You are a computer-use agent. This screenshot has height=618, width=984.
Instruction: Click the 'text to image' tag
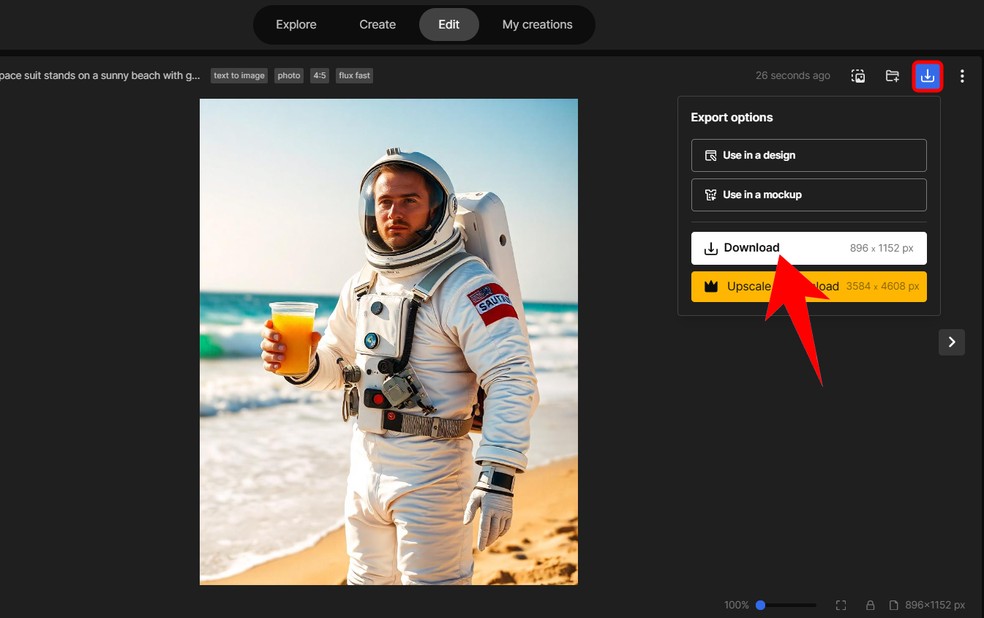pos(239,76)
